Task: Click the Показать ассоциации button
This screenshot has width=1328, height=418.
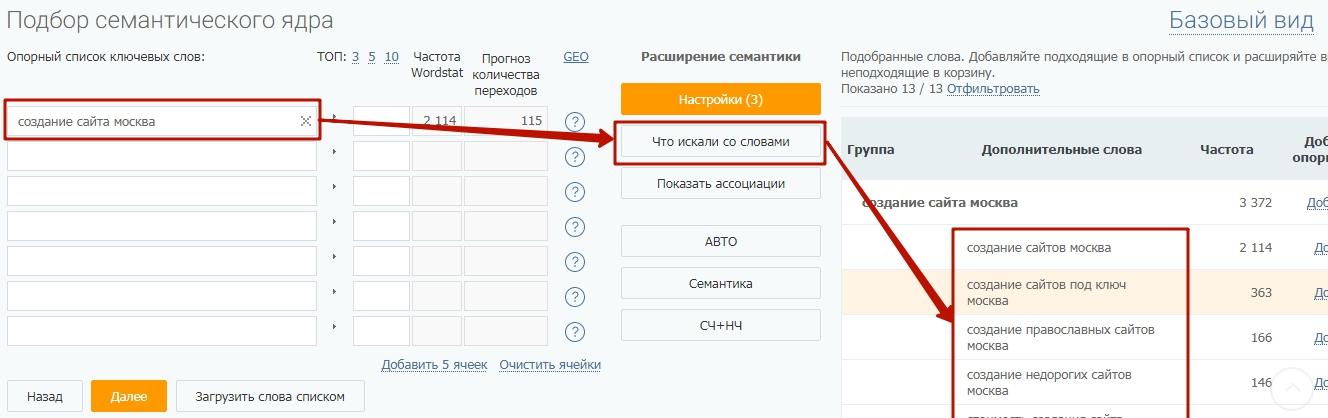Action: pyautogui.click(x=720, y=184)
